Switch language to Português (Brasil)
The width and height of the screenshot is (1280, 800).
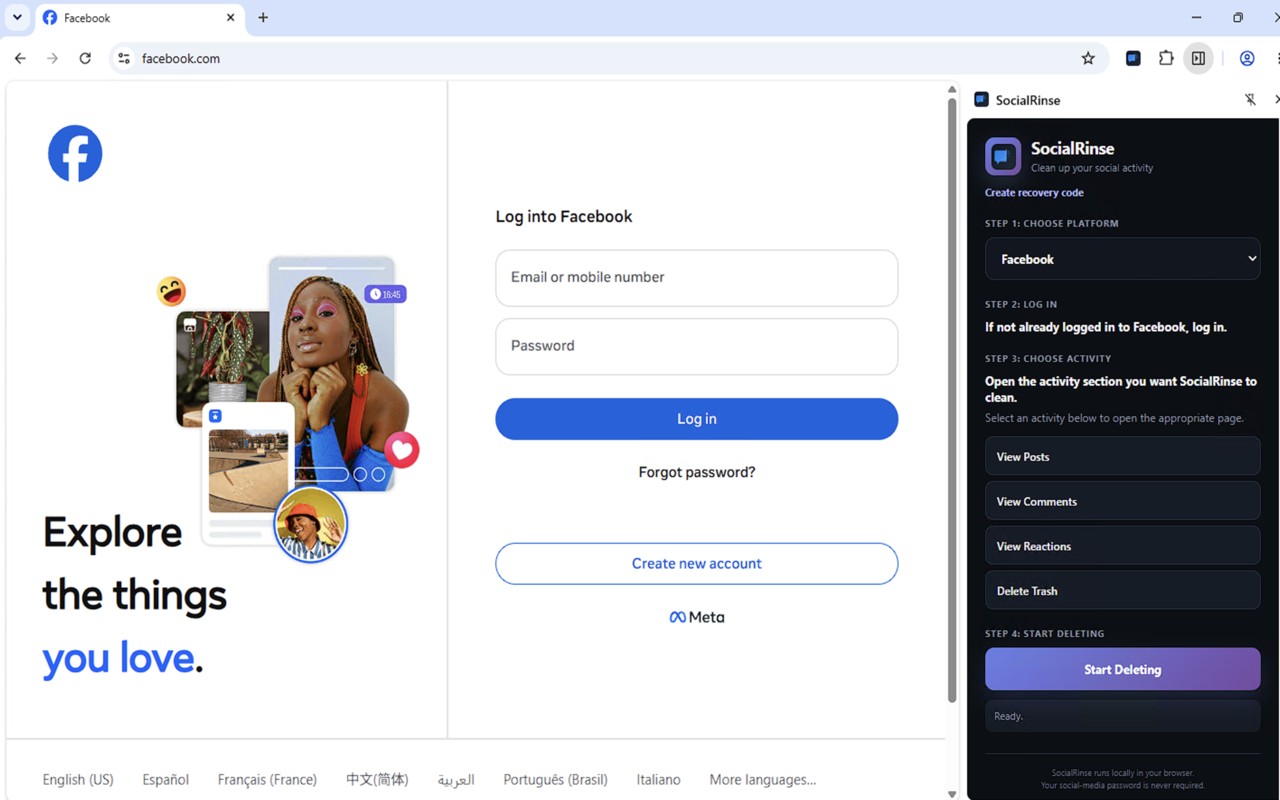[x=555, y=779]
